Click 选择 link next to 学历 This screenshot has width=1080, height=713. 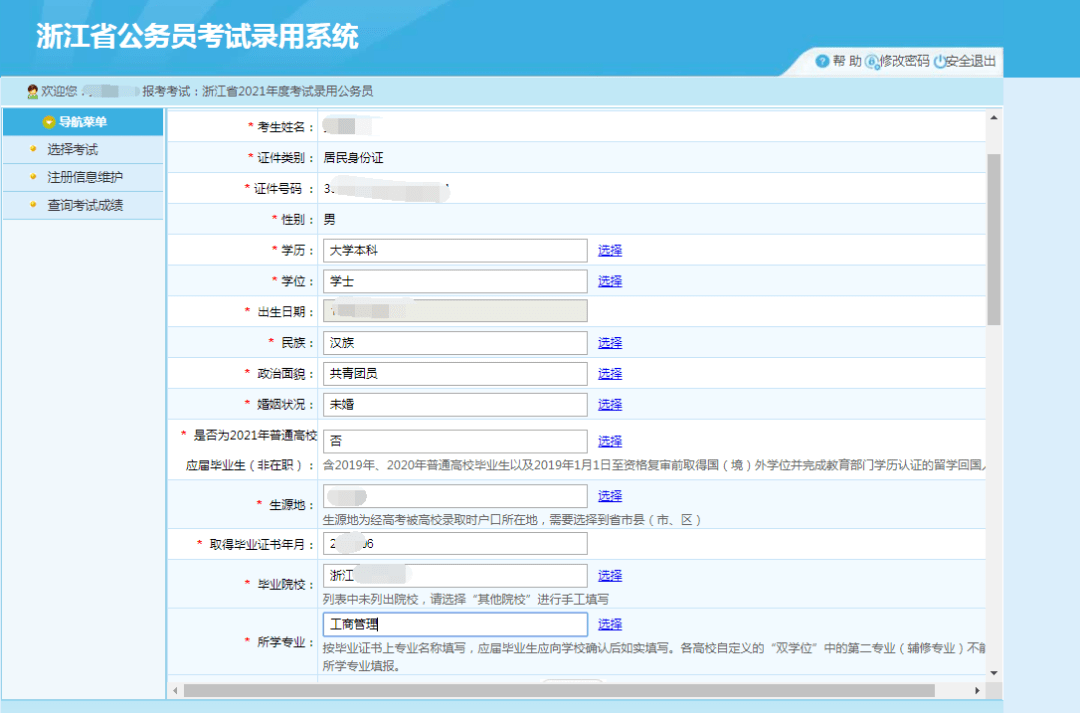coord(610,250)
